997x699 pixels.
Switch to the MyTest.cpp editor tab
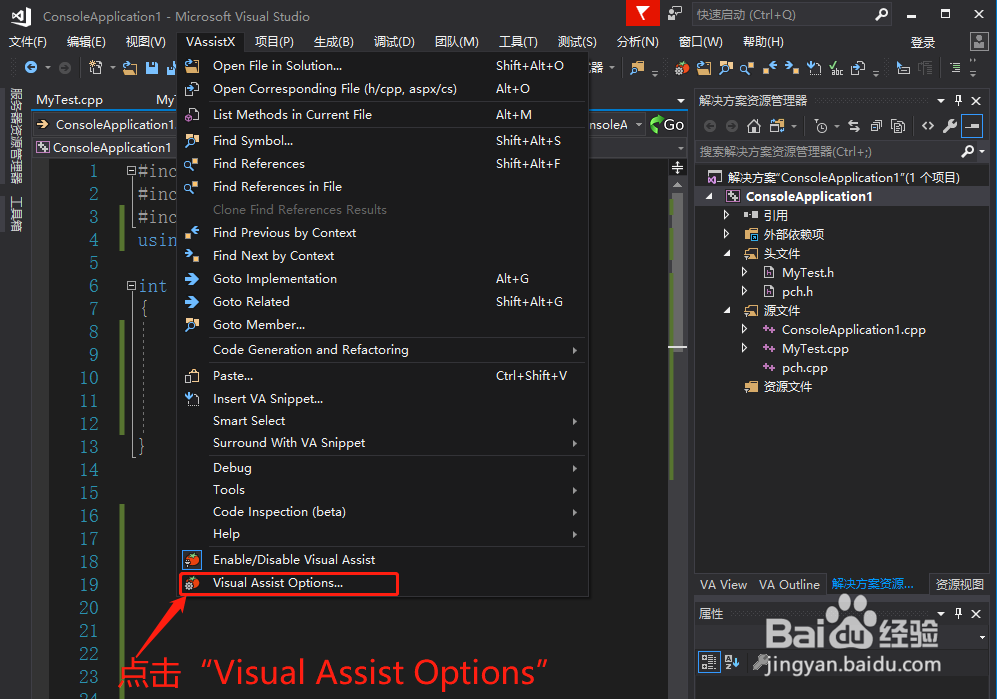69,100
